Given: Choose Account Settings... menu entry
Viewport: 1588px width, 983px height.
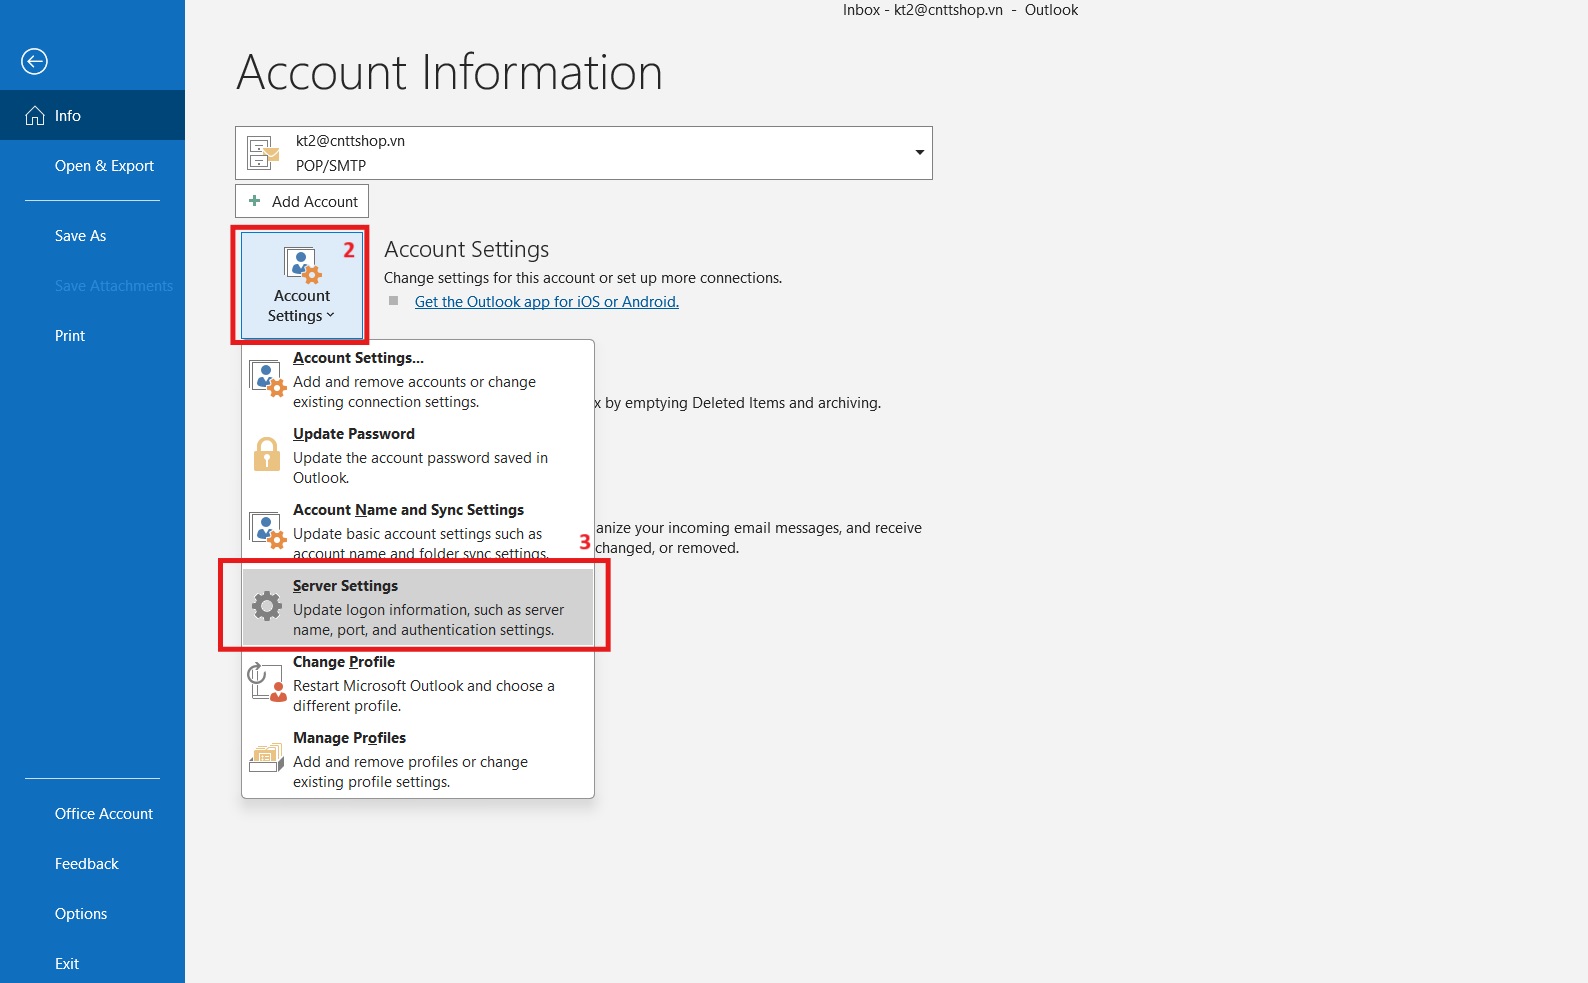Looking at the screenshot, I should tap(418, 380).
